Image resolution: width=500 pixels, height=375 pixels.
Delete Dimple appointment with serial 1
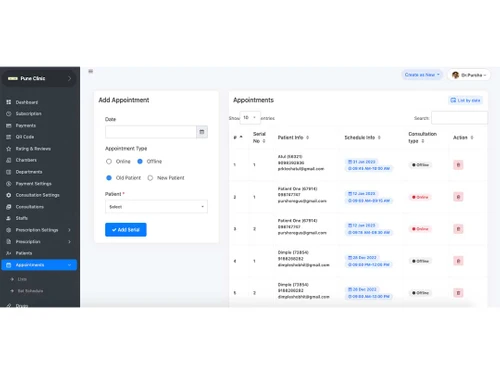[x=458, y=261]
